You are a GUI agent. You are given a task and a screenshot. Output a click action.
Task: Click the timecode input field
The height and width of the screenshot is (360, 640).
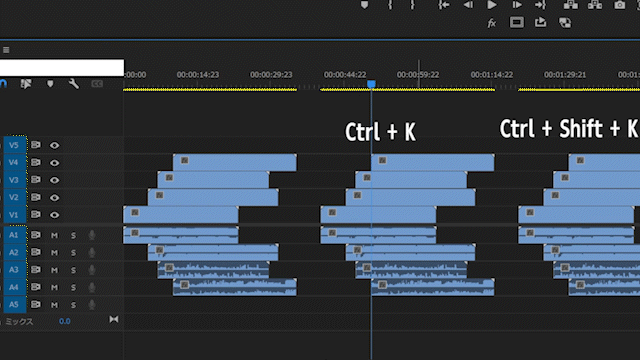pos(62,67)
